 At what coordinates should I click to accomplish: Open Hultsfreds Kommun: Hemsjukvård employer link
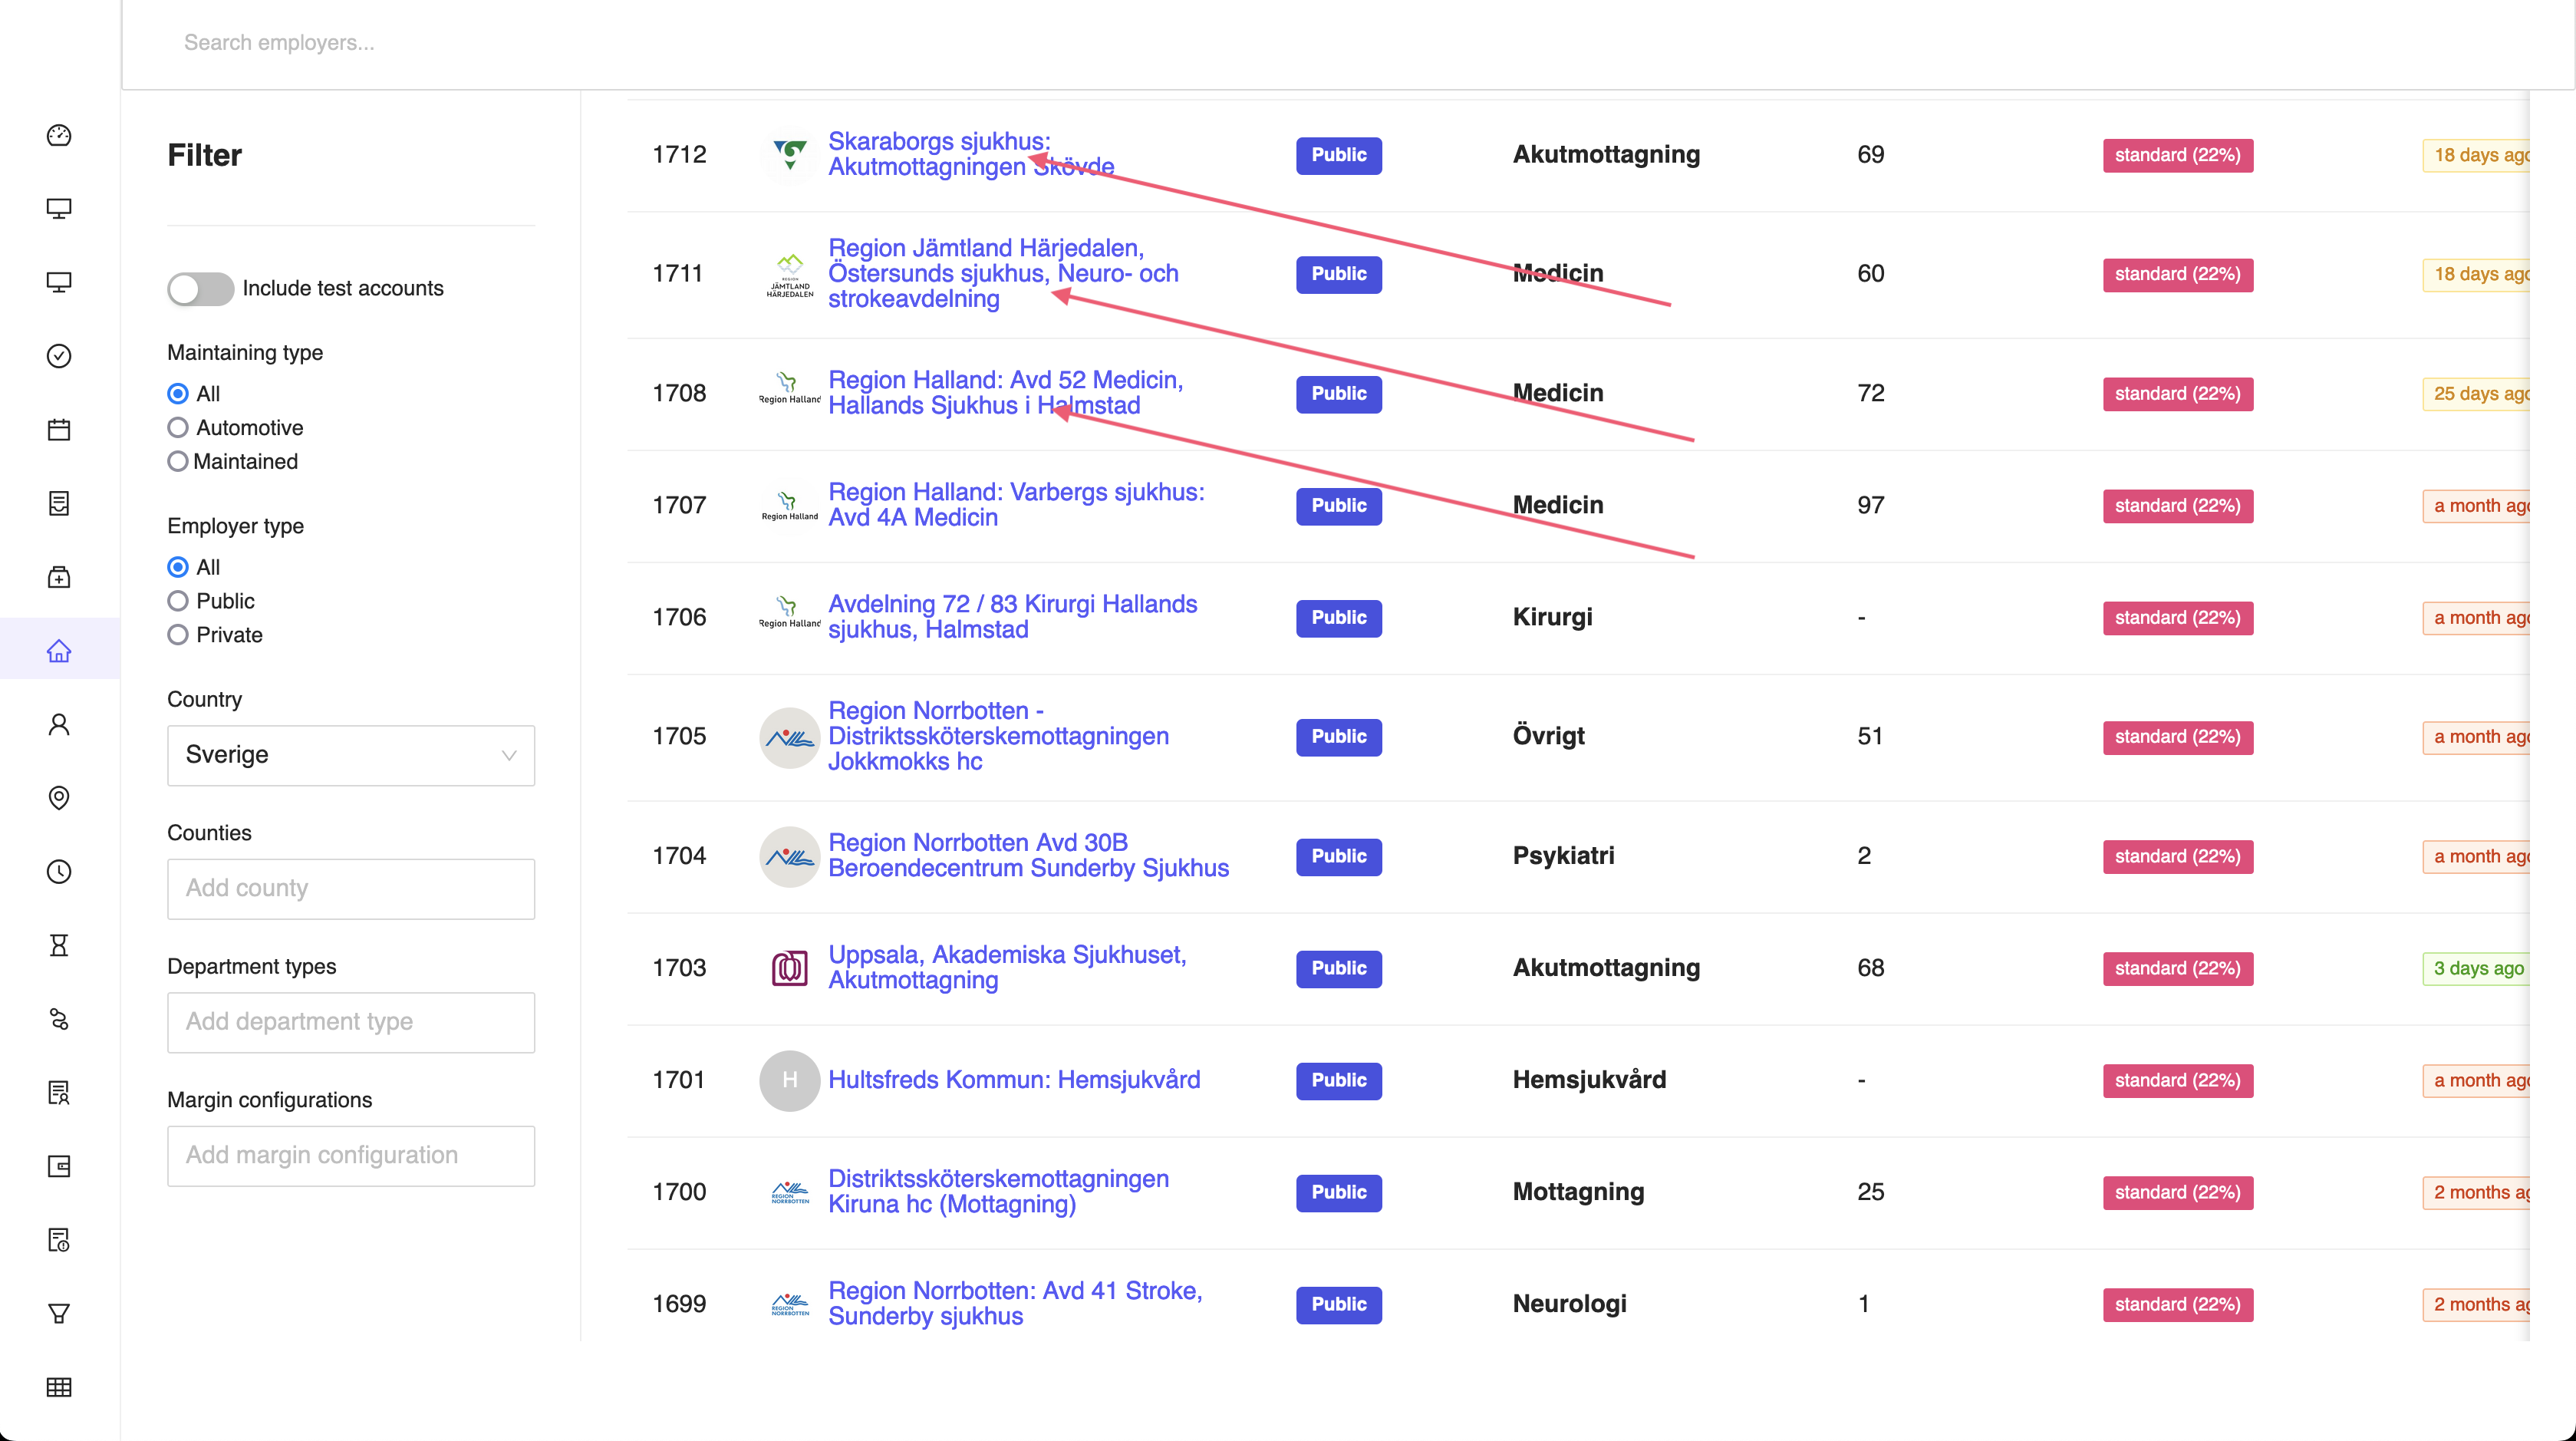[x=1013, y=1080]
